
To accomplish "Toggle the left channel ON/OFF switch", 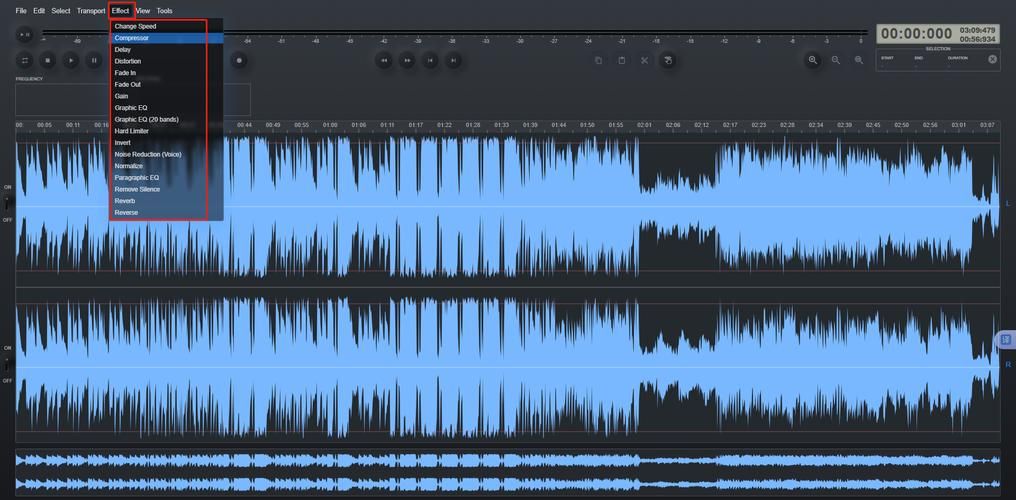I will 9,203.
